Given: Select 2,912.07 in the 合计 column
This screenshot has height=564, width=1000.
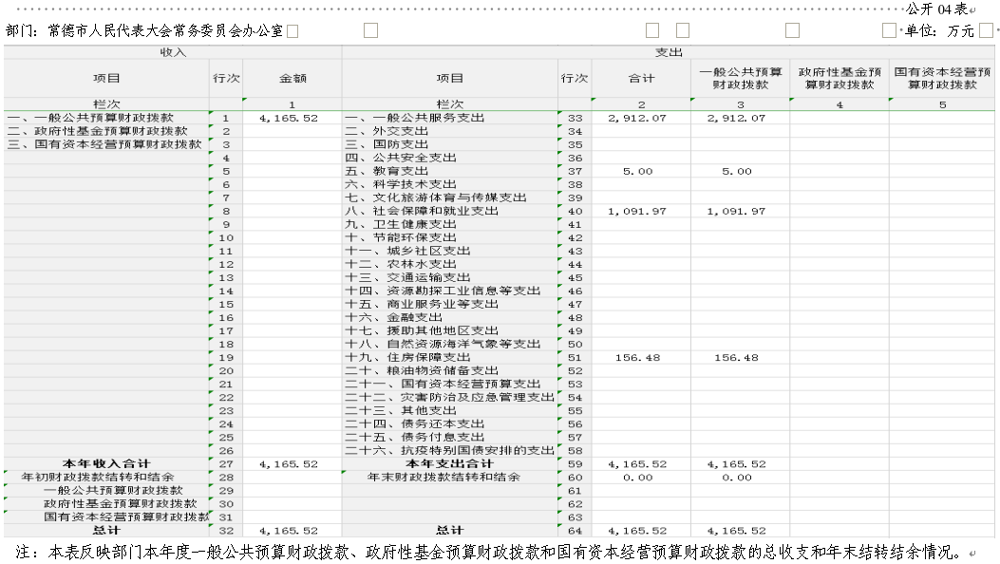Looking at the screenshot, I should click(637, 119).
